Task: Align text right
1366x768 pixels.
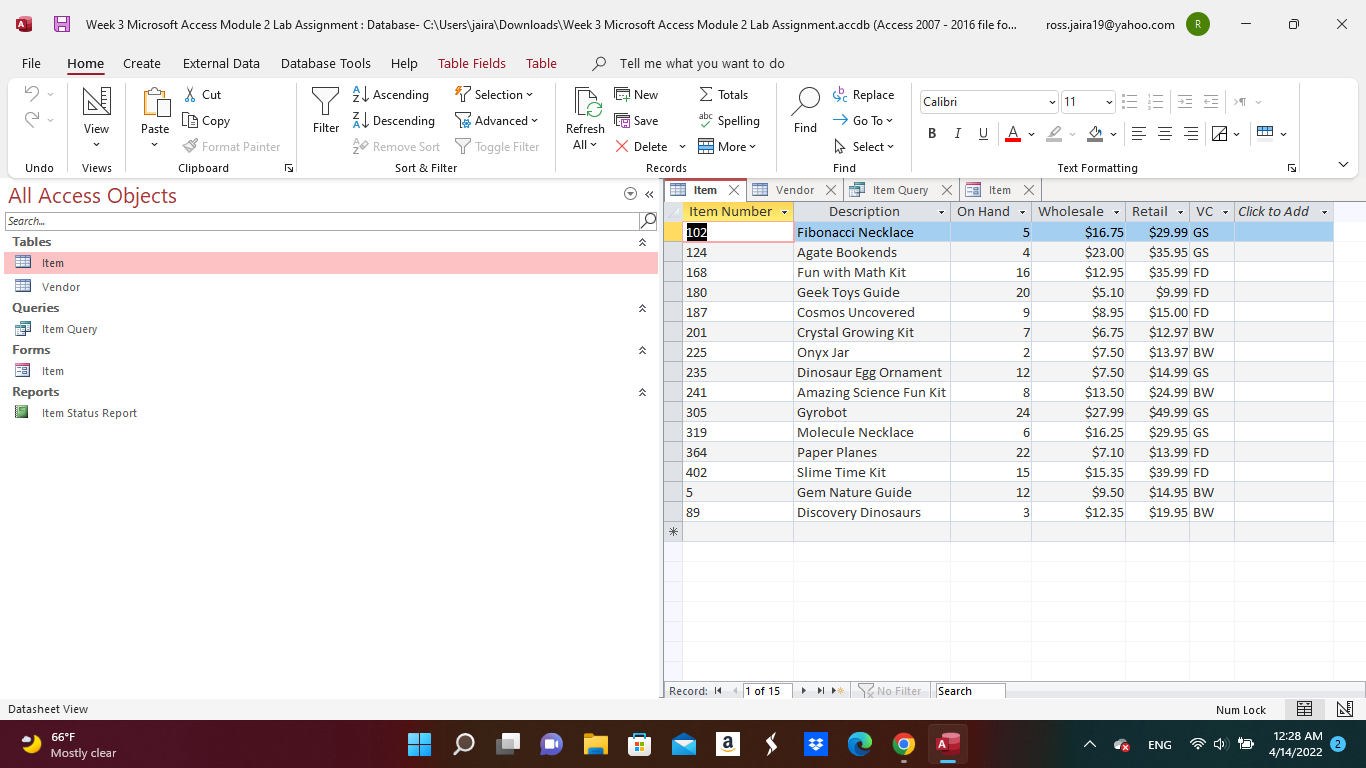Action: 1191,133
